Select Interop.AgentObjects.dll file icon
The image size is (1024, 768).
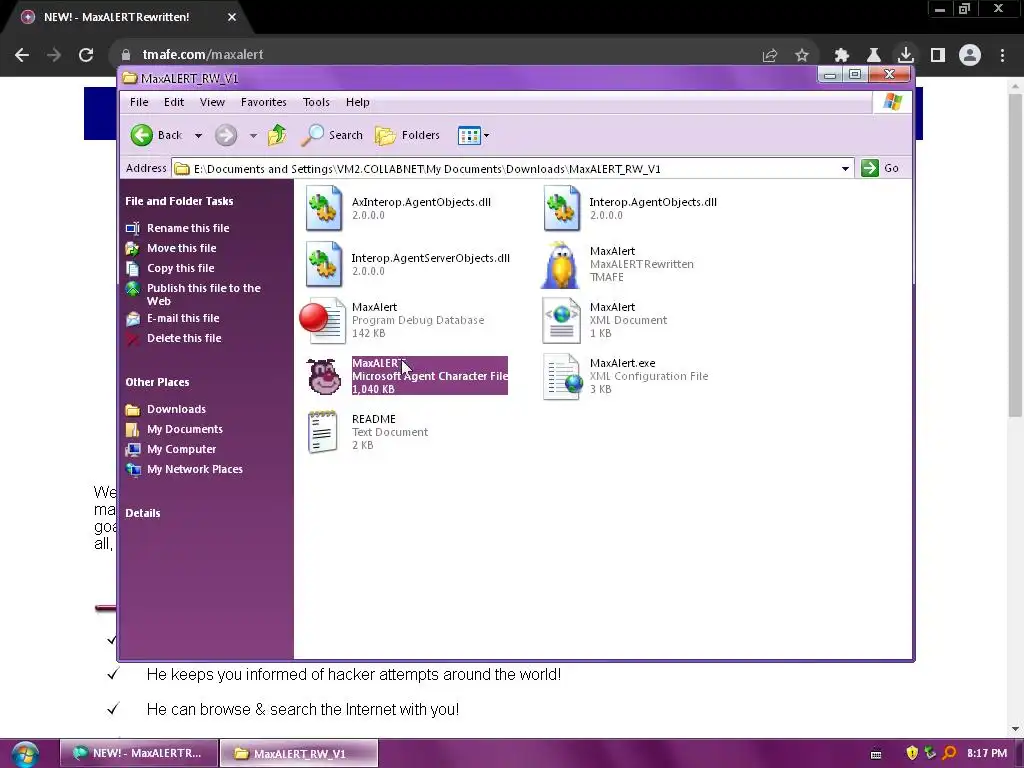[562, 208]
